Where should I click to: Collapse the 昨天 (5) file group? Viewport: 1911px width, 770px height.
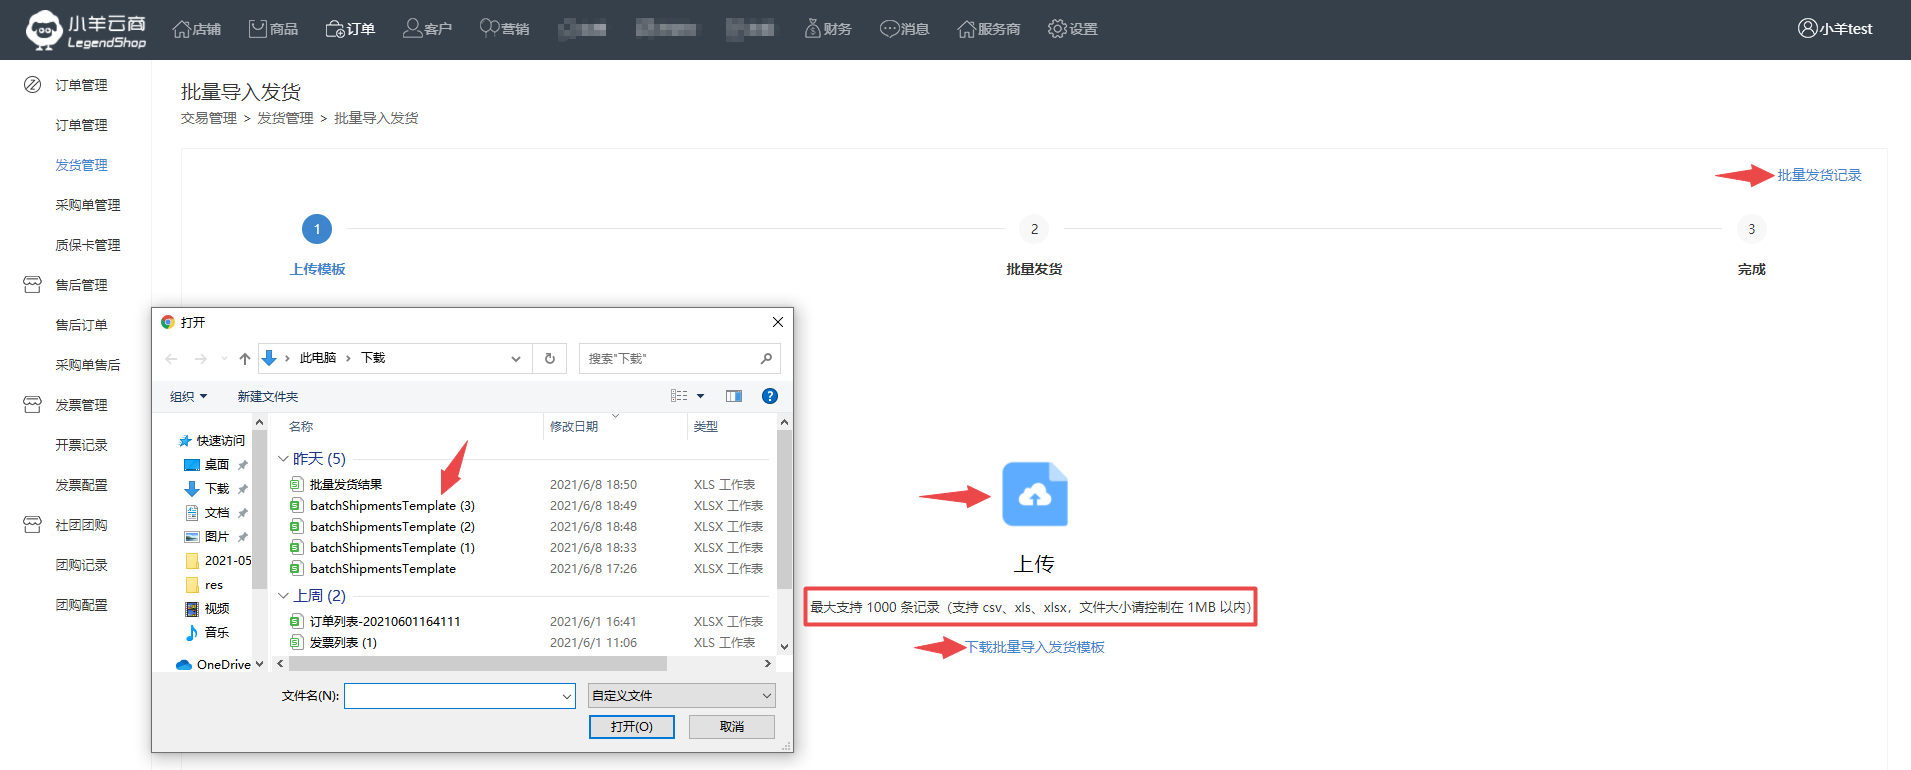pos(284,459)
